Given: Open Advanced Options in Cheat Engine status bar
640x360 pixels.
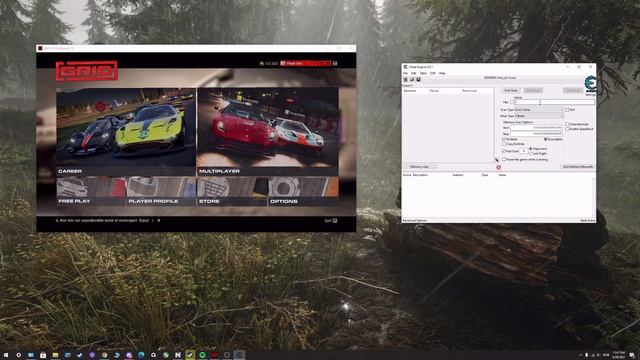Looking at the screenshot, I should (x=415, y=221).
